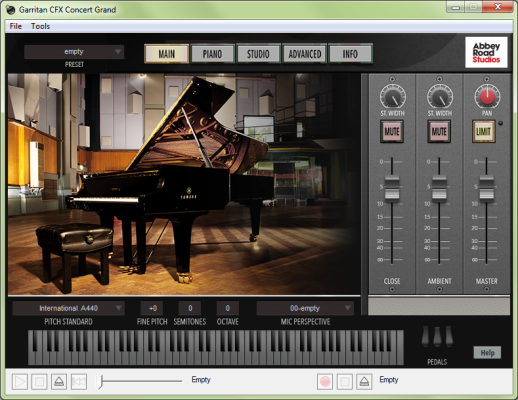Minimize the Garritan CFX Concert Grand window

click(x=456, y=7)
